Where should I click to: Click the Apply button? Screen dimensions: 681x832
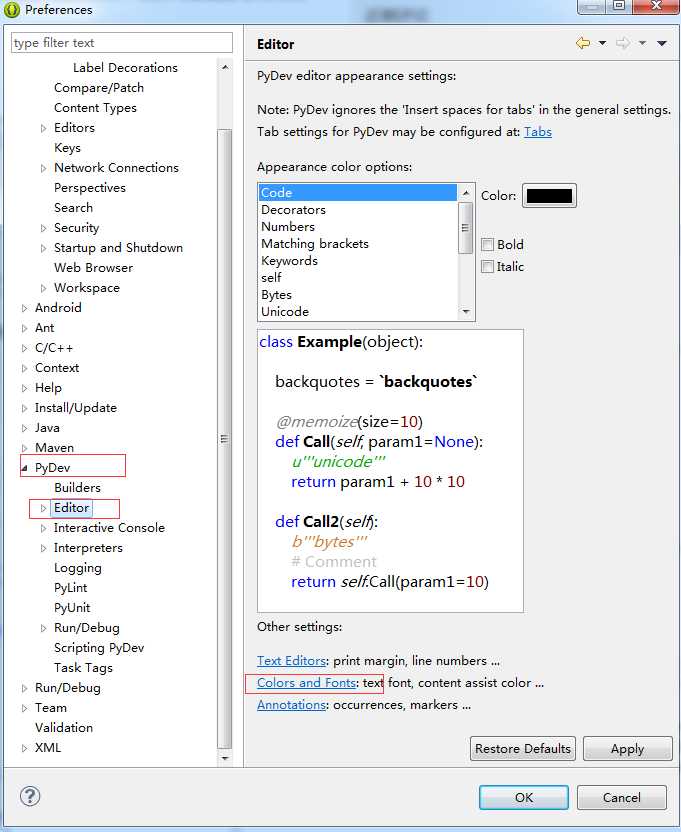(627, 749)
